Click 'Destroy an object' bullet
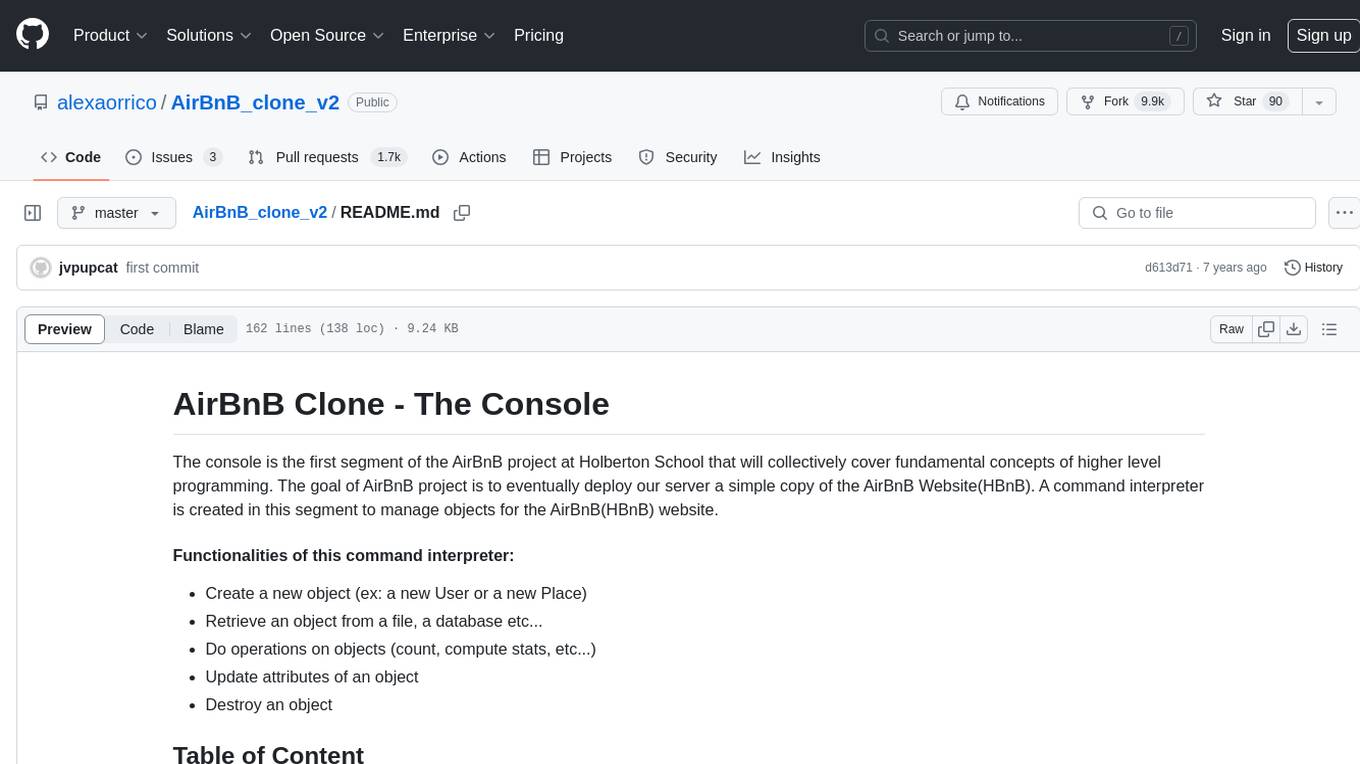Image resolution: width=1360 pixels, height=764 pixels. pos(269,705)
